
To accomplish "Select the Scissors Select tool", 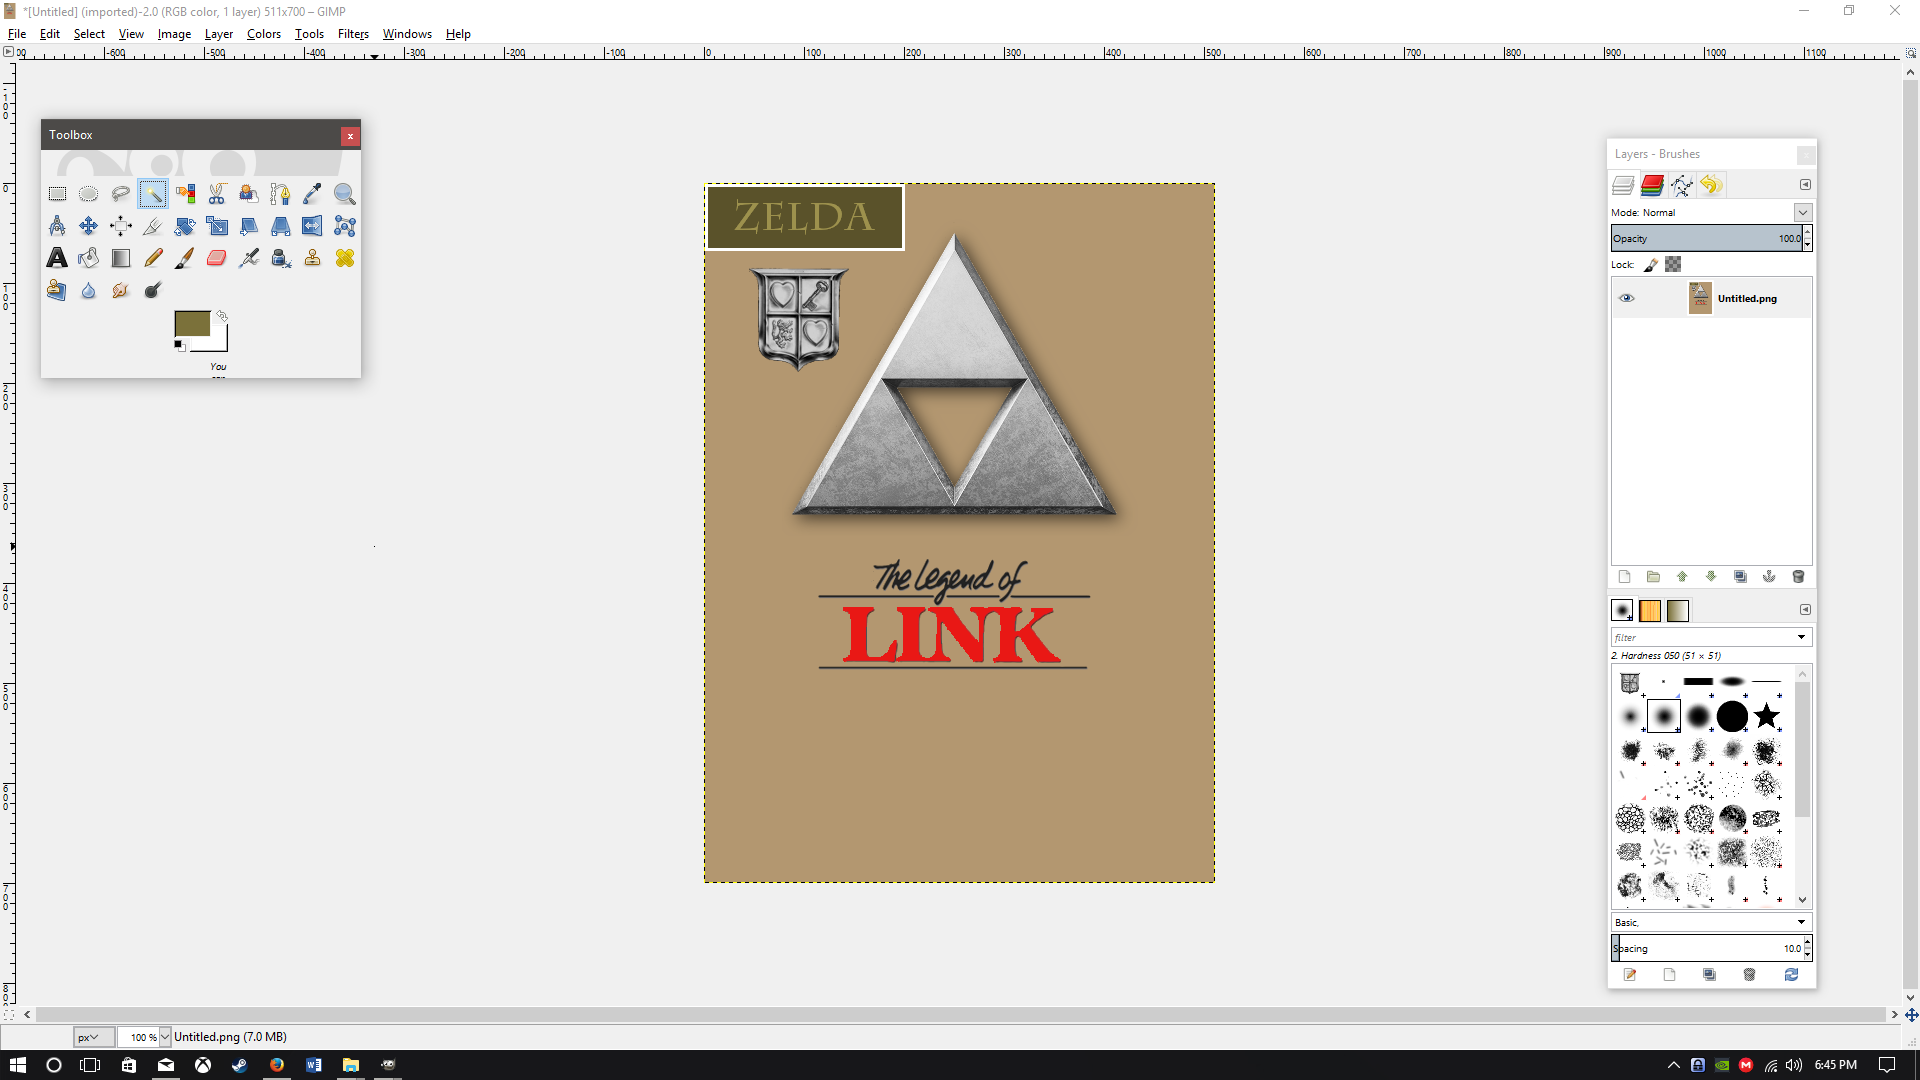I will pos(217,194).
